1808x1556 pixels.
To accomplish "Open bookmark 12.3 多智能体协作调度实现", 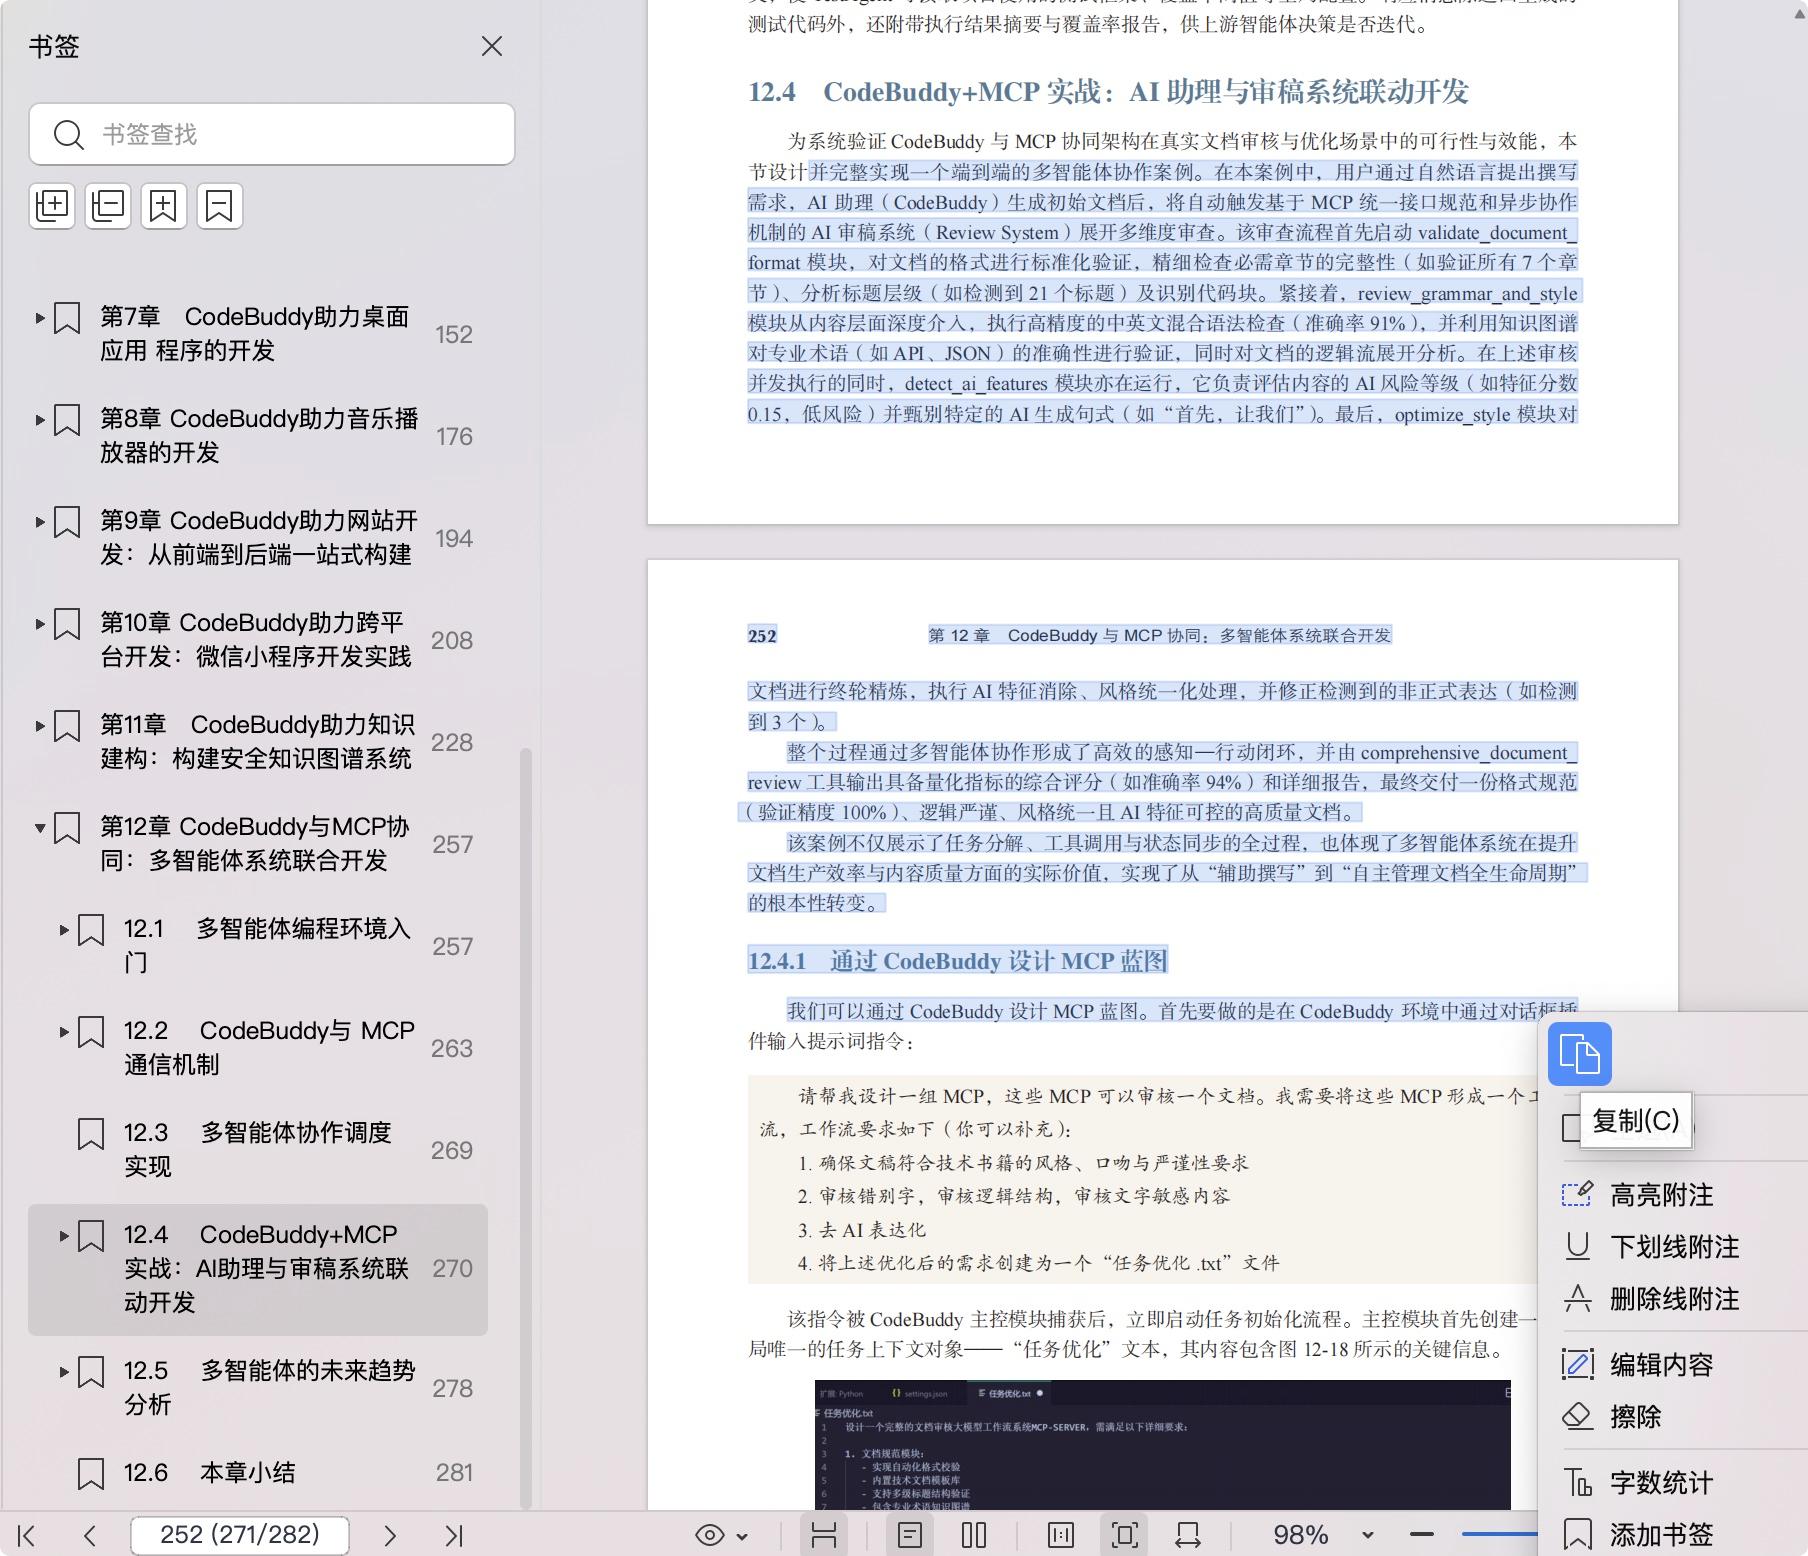I will (x=258, y=1150).
